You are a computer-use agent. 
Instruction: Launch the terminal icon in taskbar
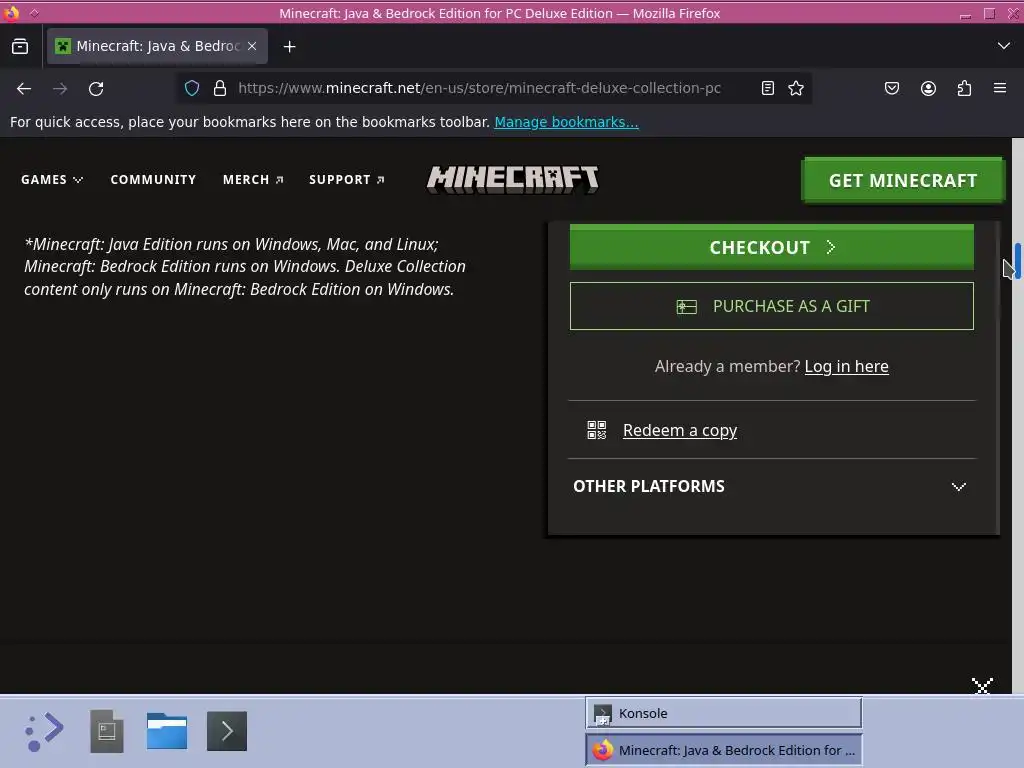point(227,731)
